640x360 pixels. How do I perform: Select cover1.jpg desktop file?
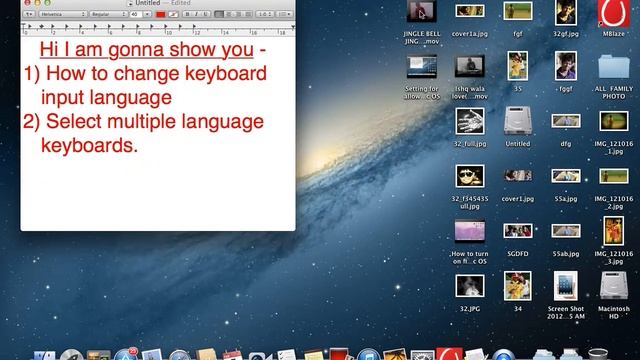518,185
